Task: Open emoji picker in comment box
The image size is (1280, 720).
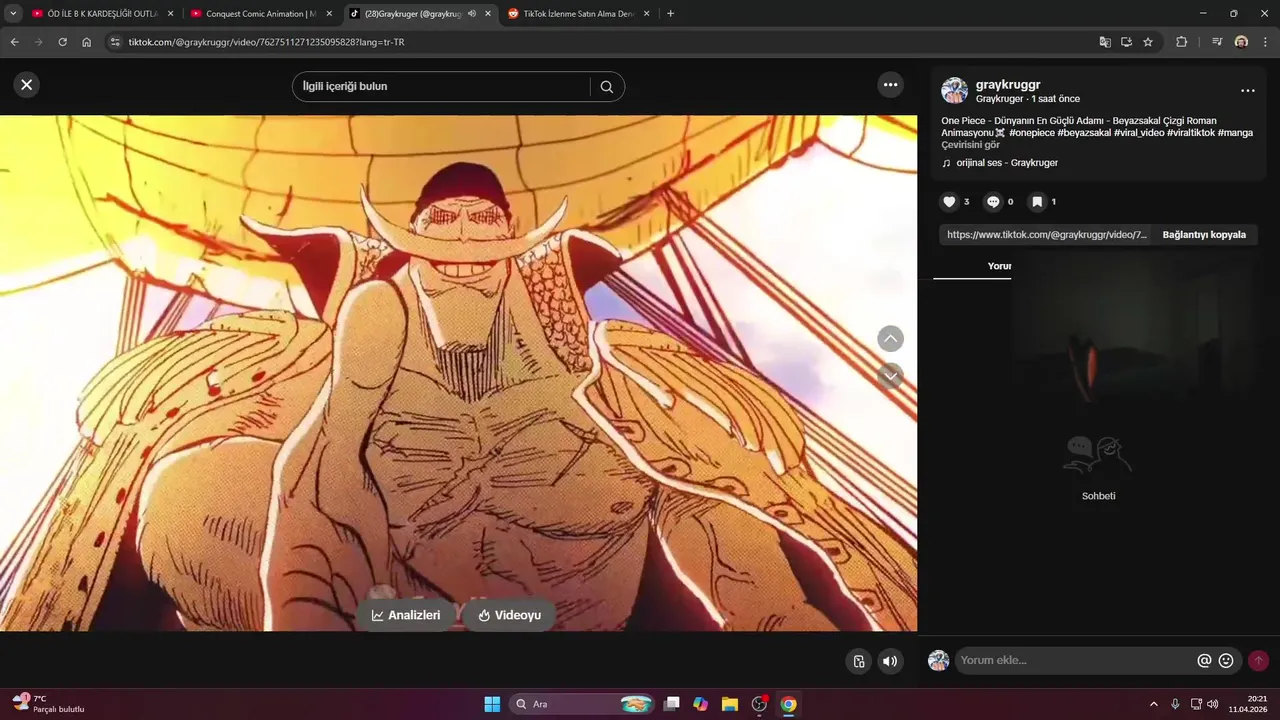Action: coord(1226,660)
